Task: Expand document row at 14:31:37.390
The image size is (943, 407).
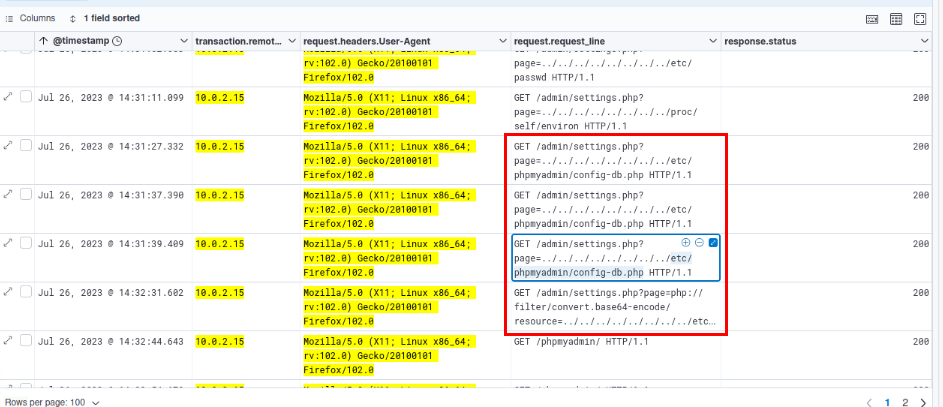Action: [x=8, y=194]
